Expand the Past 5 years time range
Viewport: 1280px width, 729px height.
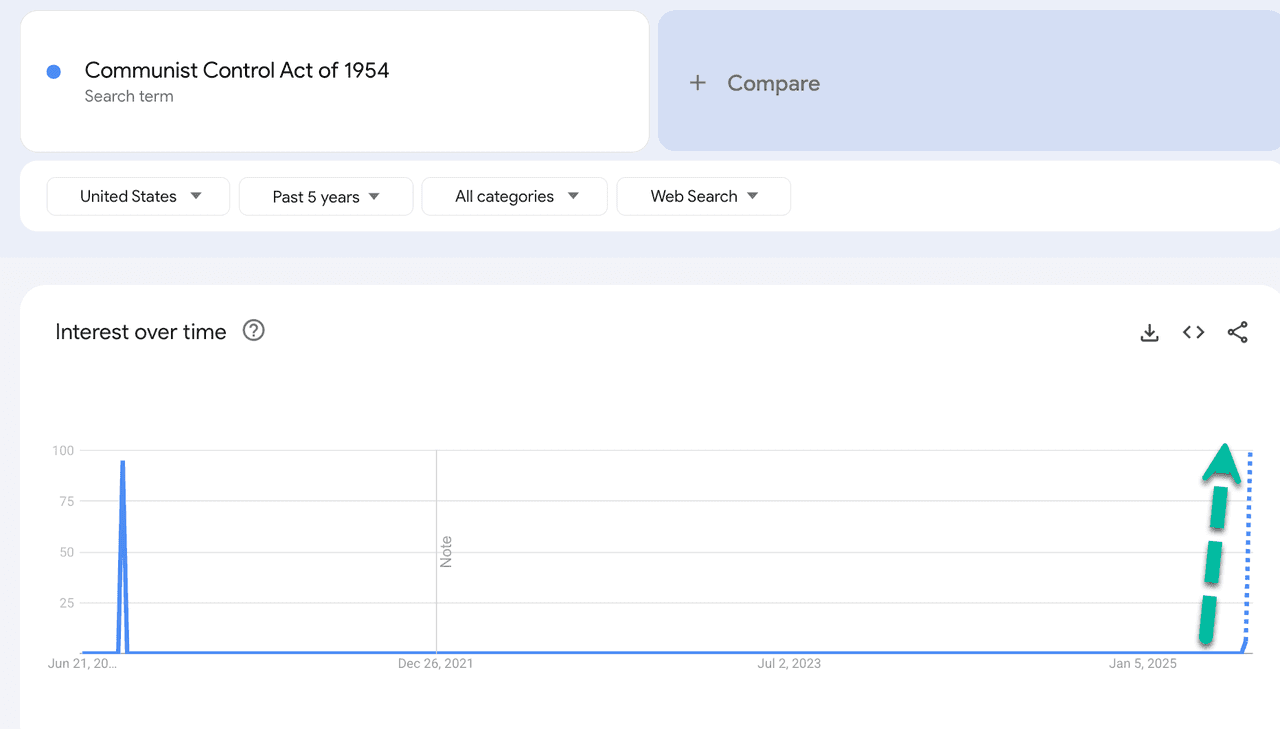coord(326,197)
